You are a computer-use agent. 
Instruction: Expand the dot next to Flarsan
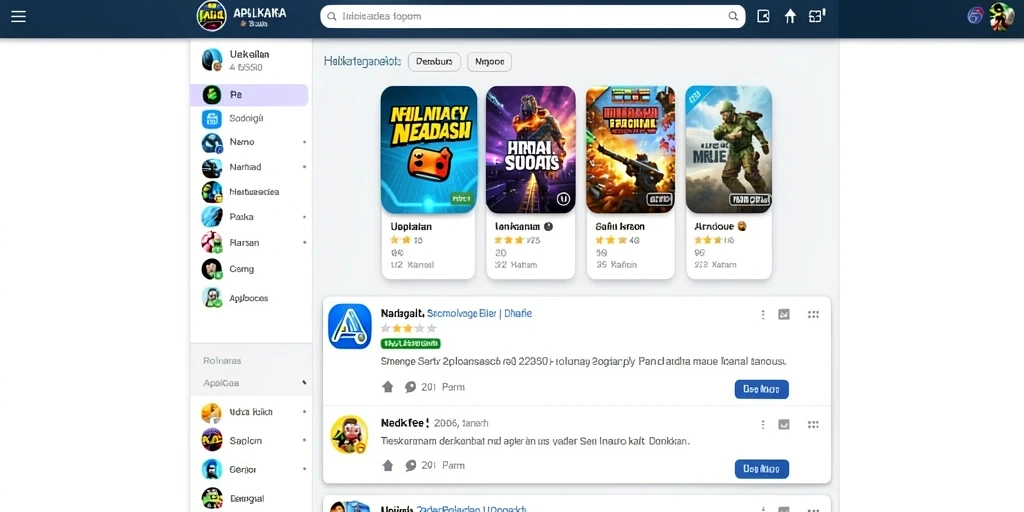pos(304,242)
